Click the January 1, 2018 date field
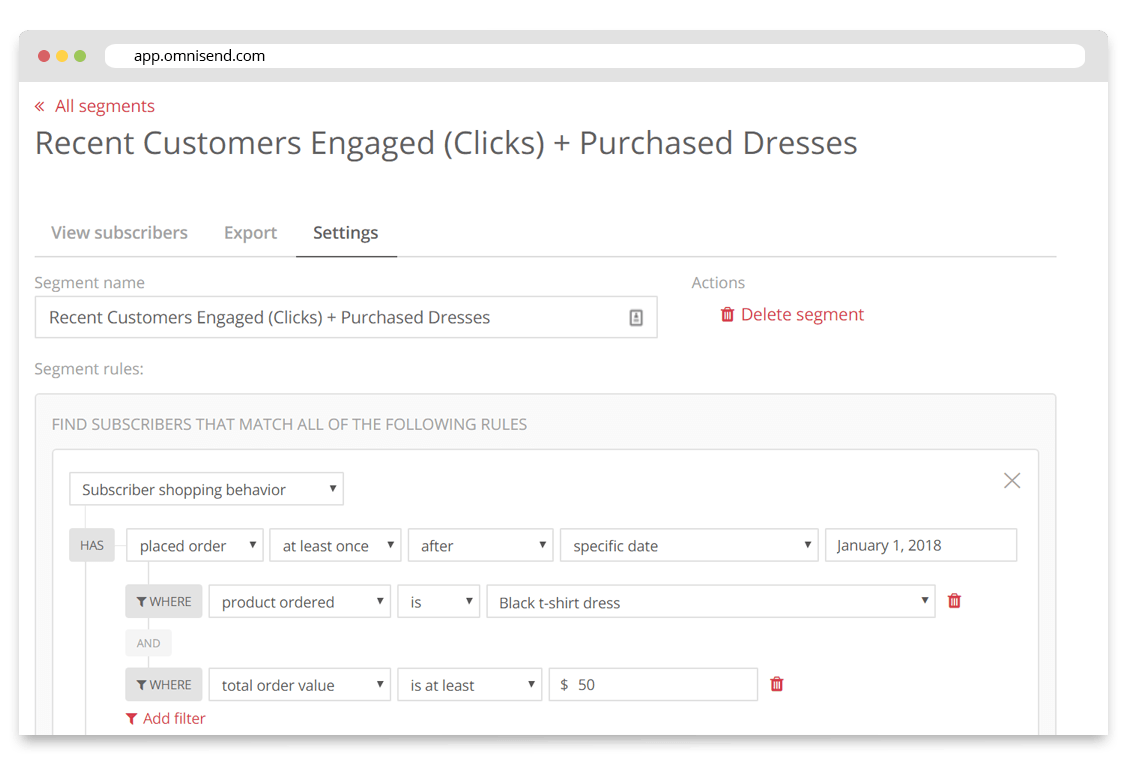The width and height of the screenshot is (1137, 783). pyautogui.click(x=920, y=545)
